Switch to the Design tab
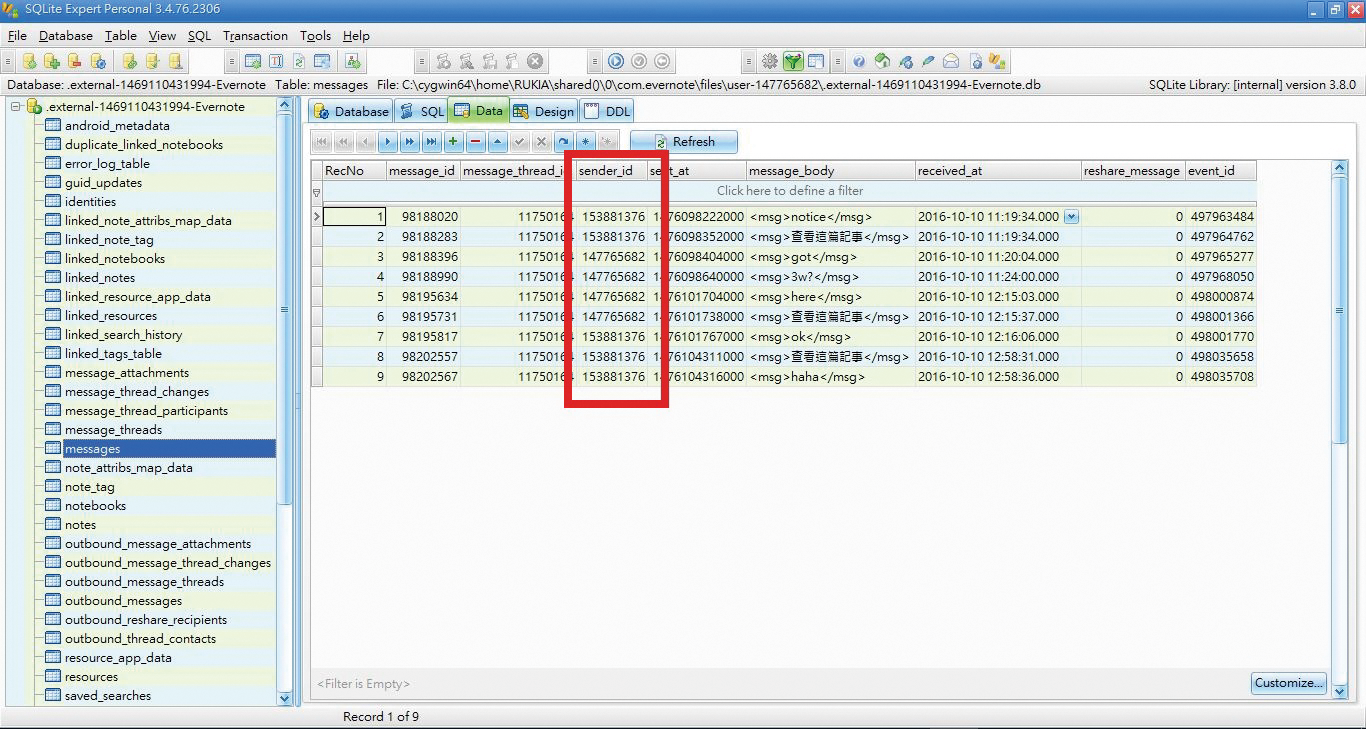Image resolution: width=1366 pixels, height=729 pixels. (x=543, y=111)
